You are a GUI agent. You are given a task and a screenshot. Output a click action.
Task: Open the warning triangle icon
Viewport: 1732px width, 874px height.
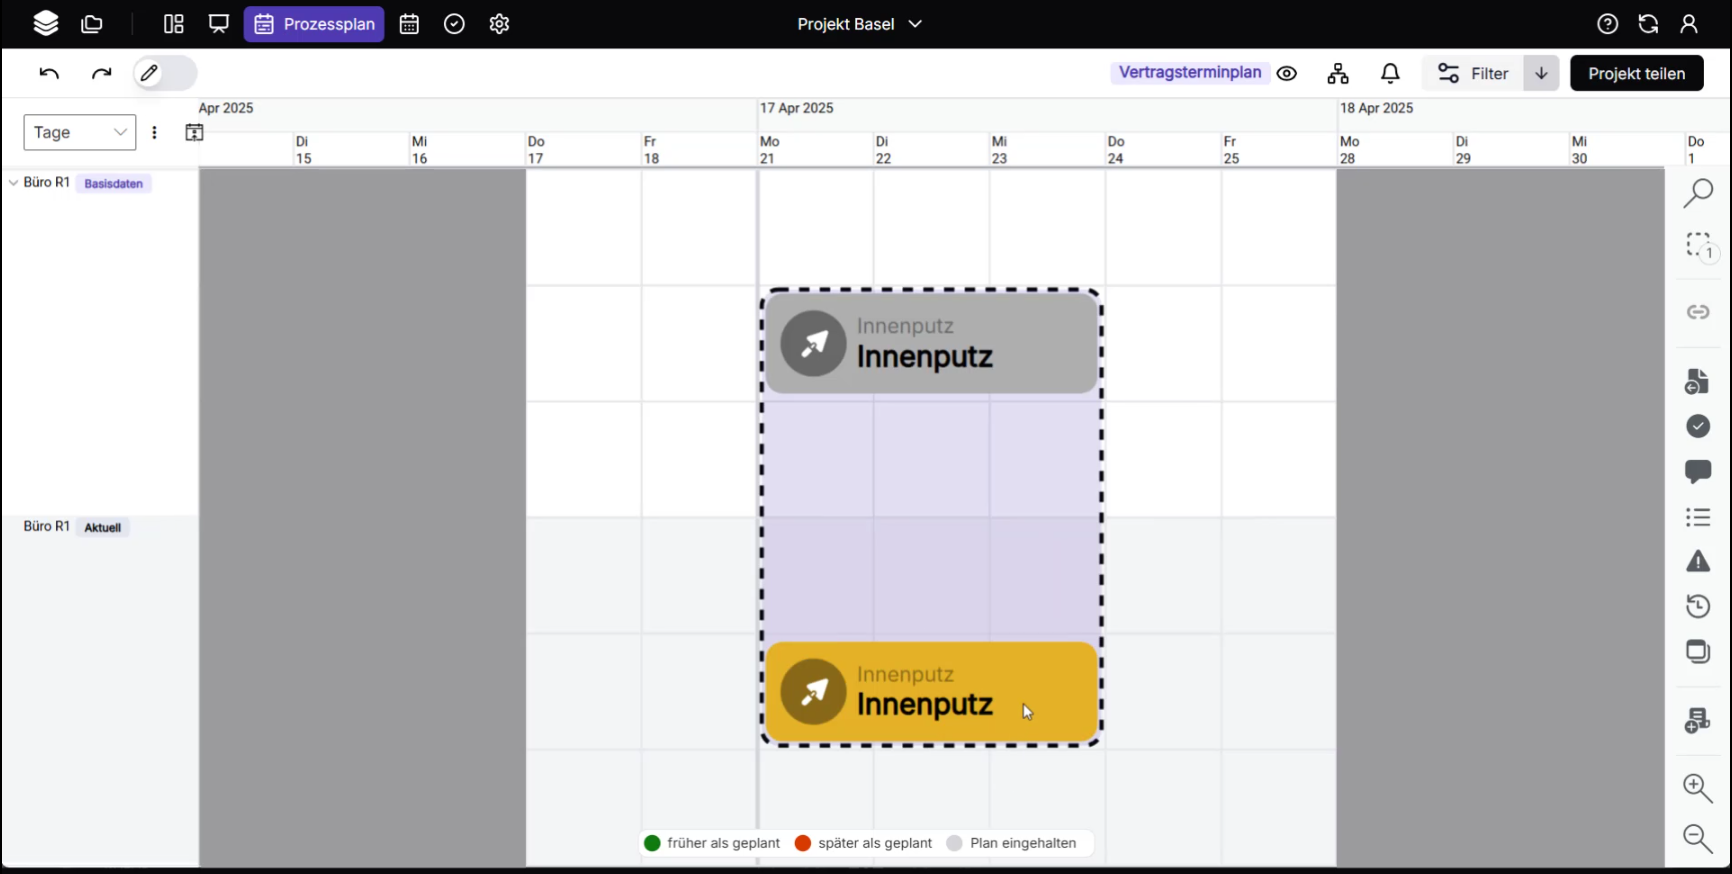pyautogui.click(x=1698, y=561)
